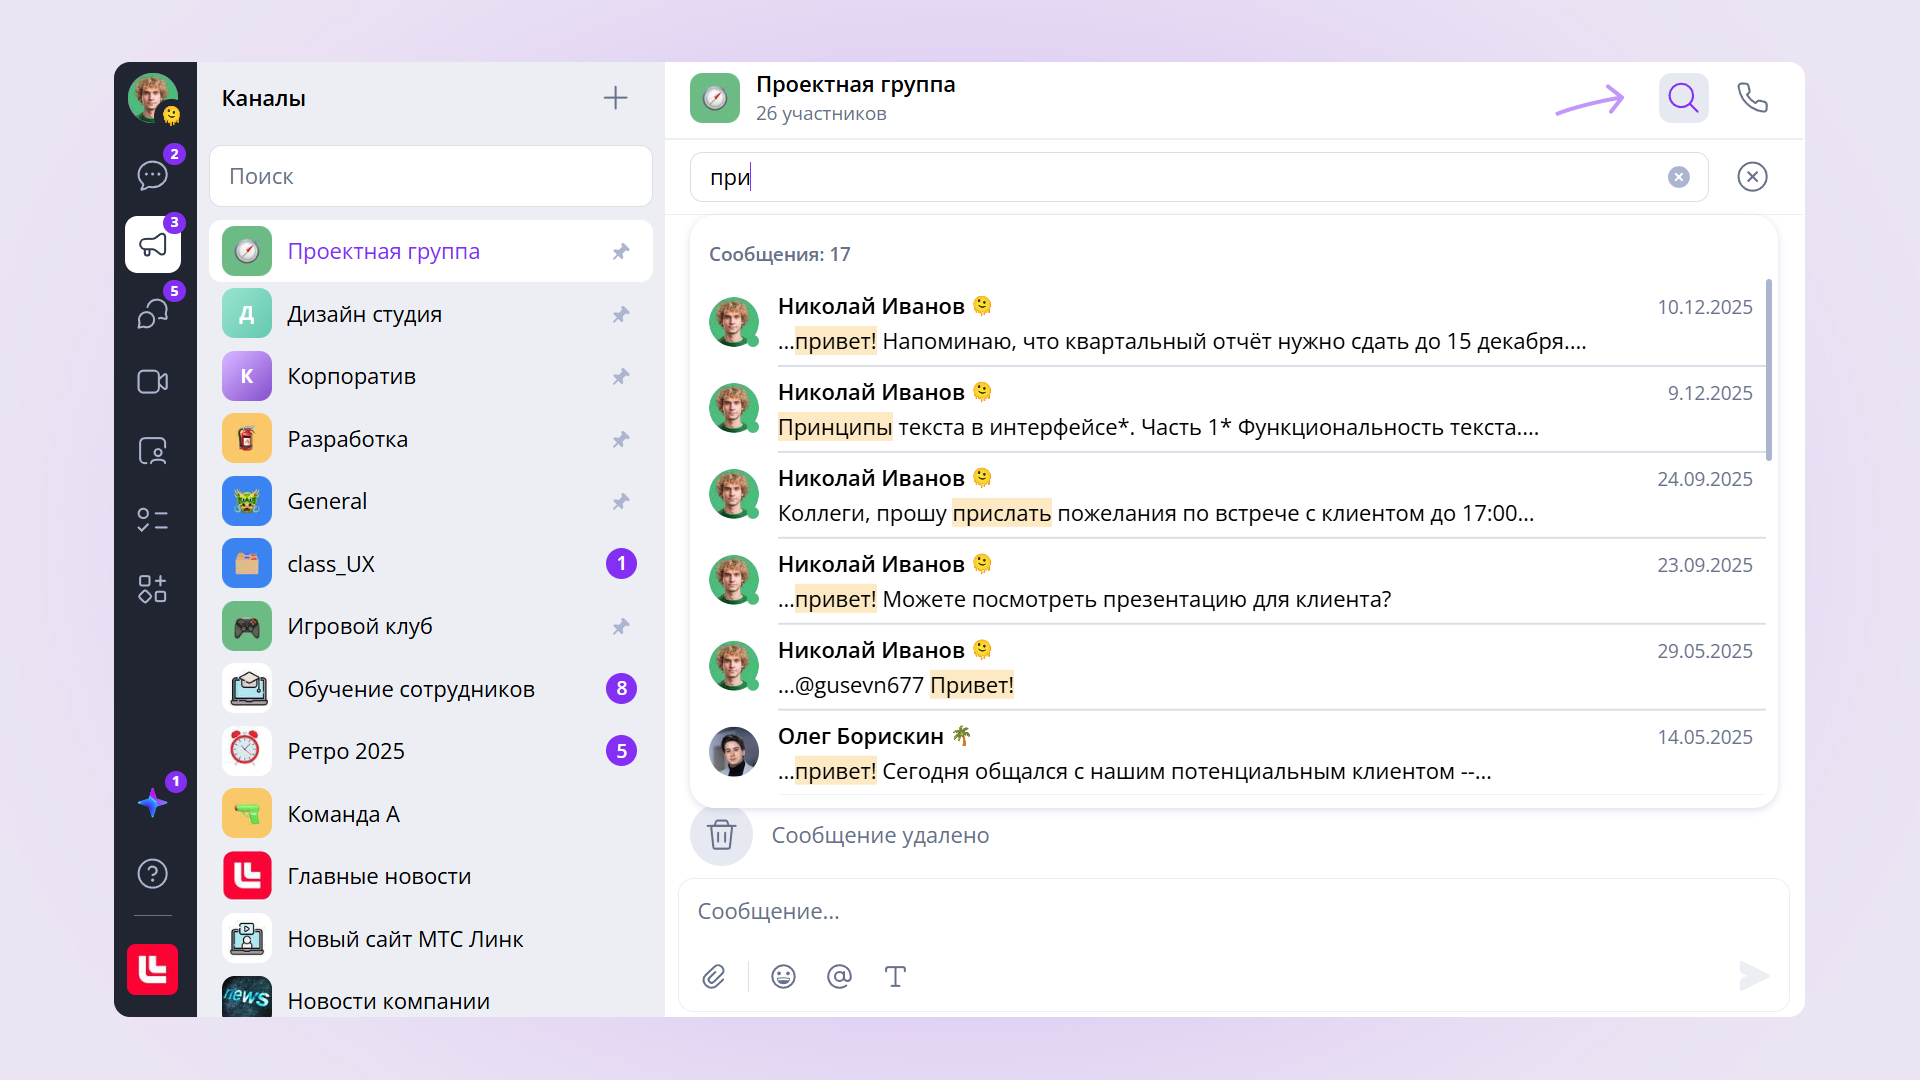Open the chats speech bubble icon
1920x1080 pixels.
(x=152, y=176)
